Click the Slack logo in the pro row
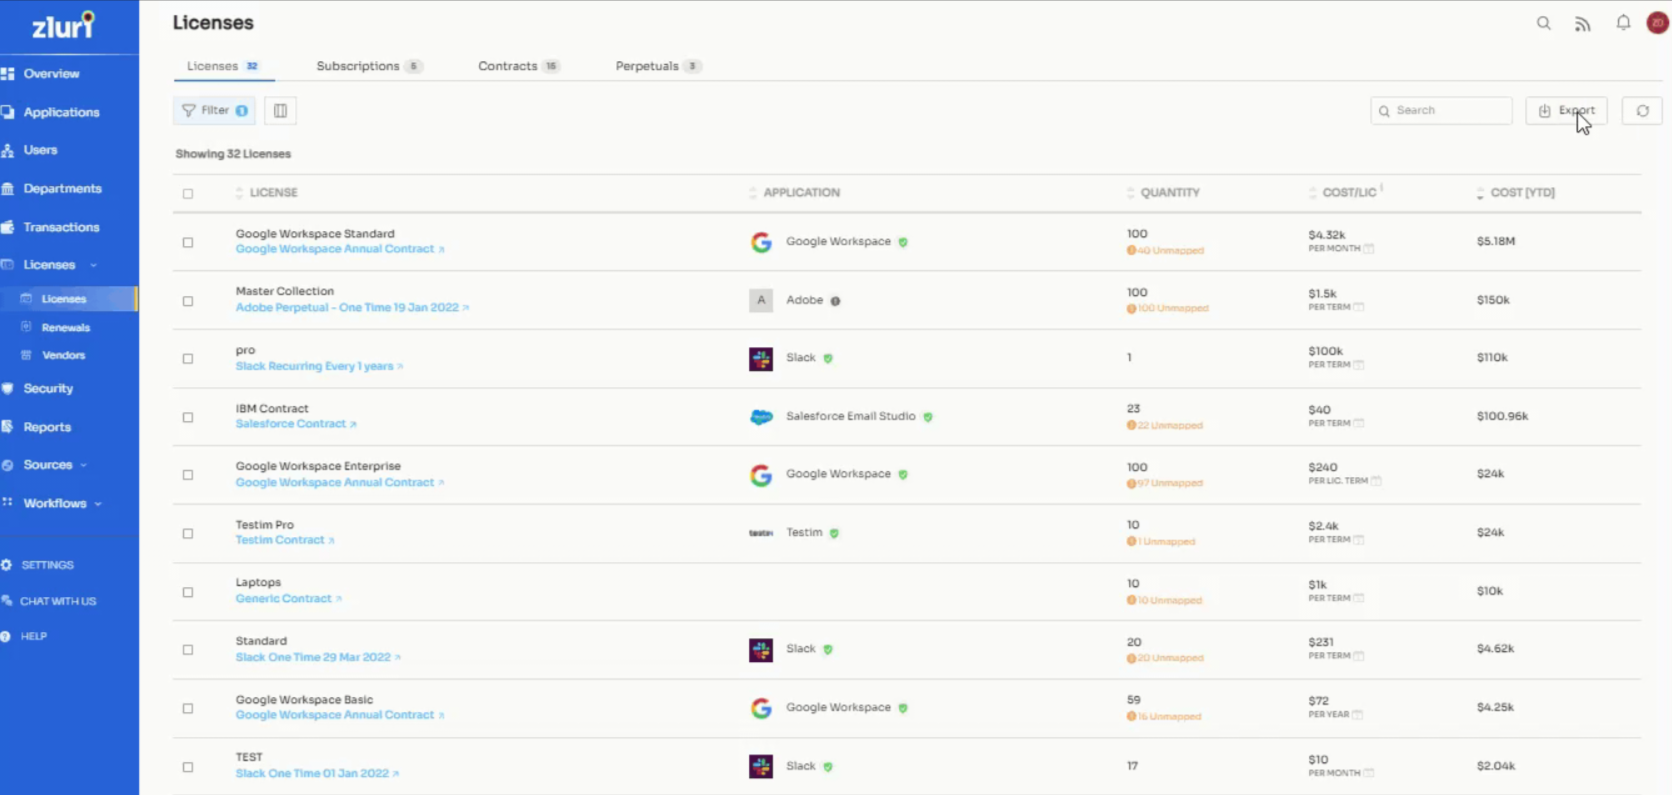The image size is (1672, 795). coord(761,359)
